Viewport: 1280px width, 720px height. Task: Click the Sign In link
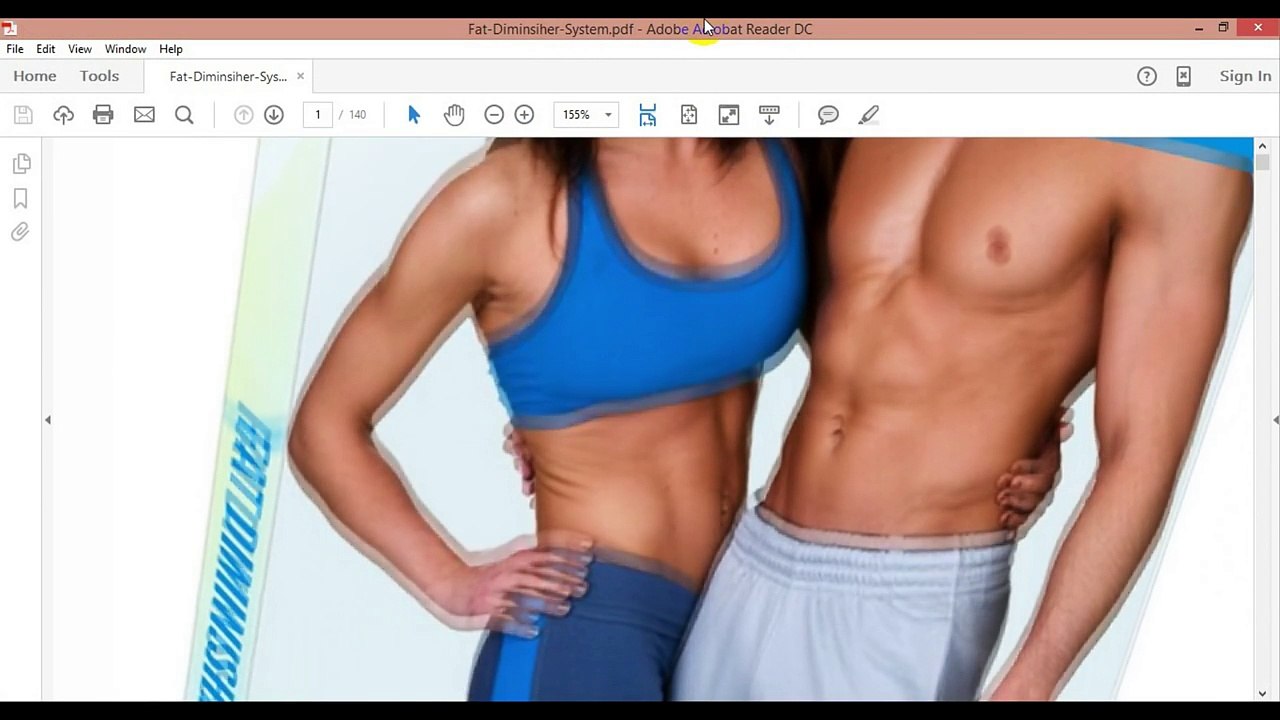coord(1245,76)
